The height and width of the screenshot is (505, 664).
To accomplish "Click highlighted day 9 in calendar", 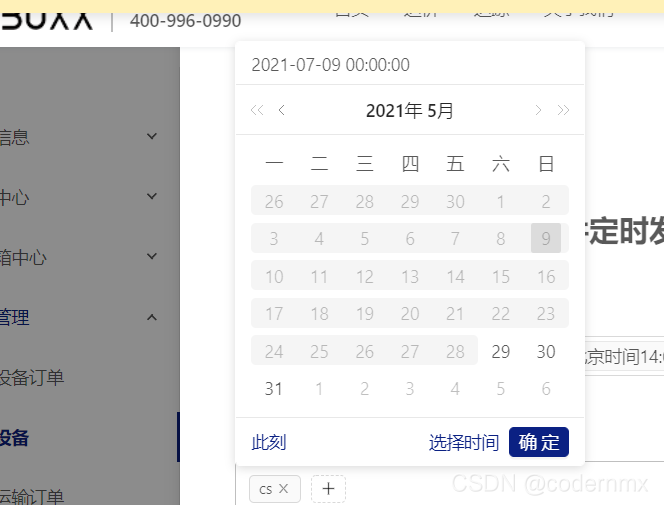I will click(546, 238).
